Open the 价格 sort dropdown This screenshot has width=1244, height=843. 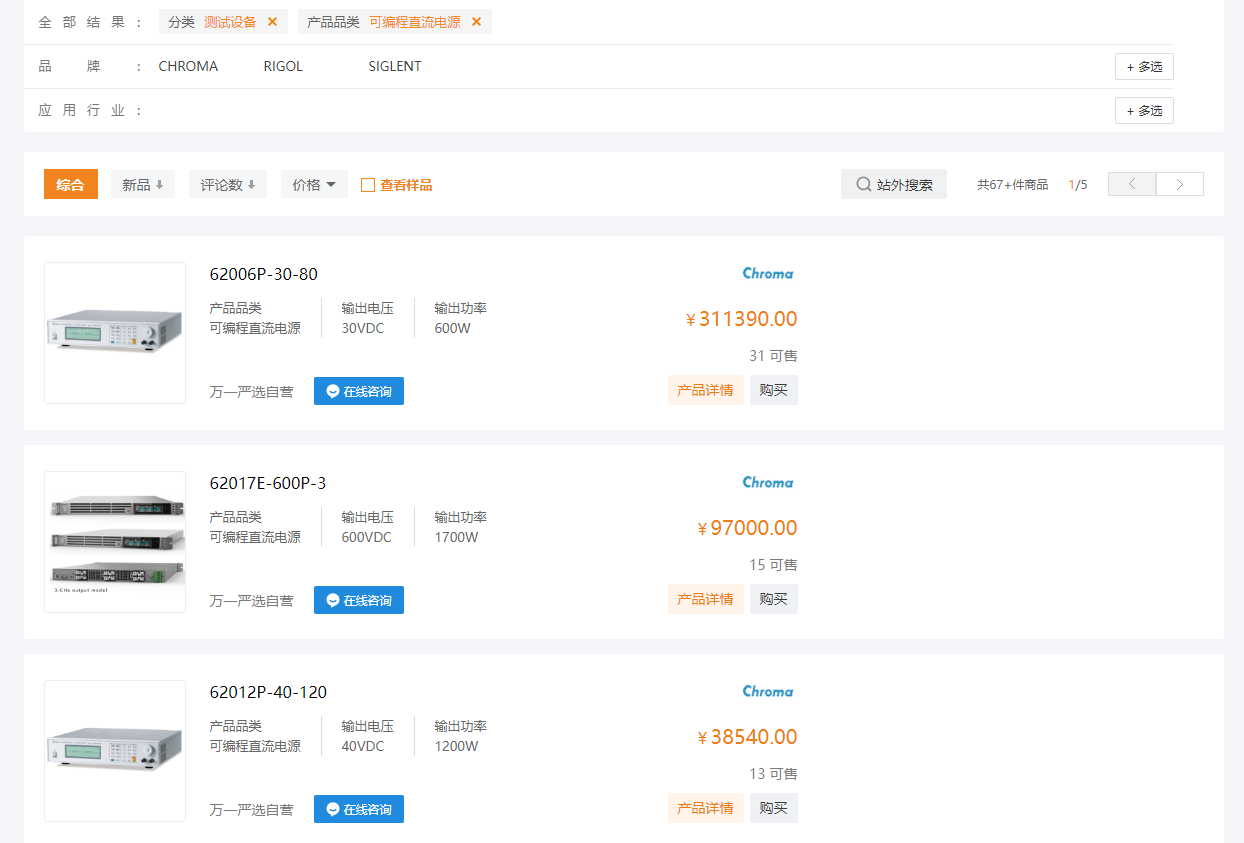coord(314,185)
